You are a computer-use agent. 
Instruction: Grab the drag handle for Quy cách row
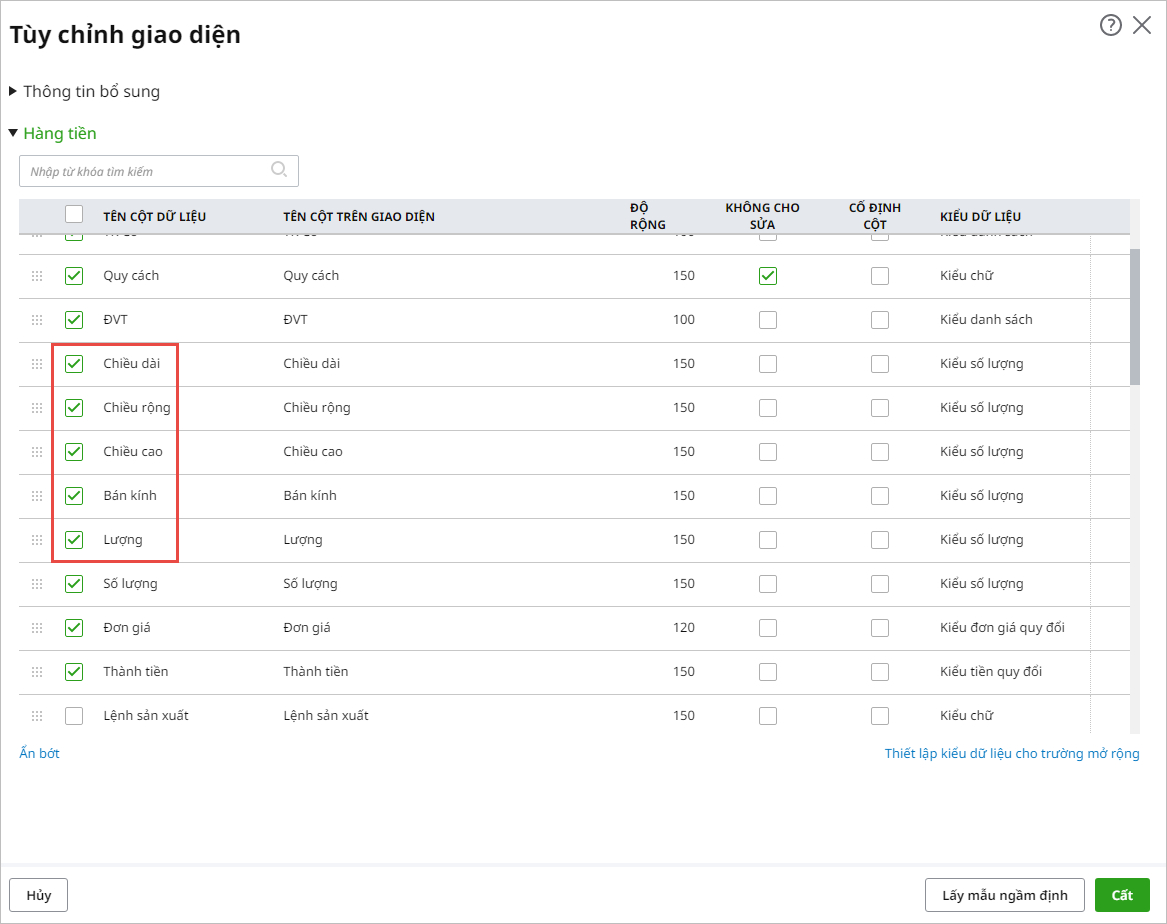pos(37,276)
